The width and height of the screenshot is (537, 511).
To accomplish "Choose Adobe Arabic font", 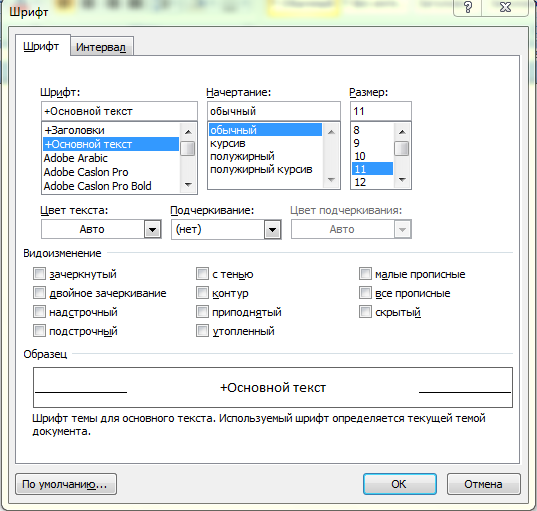I will point(111,158).
